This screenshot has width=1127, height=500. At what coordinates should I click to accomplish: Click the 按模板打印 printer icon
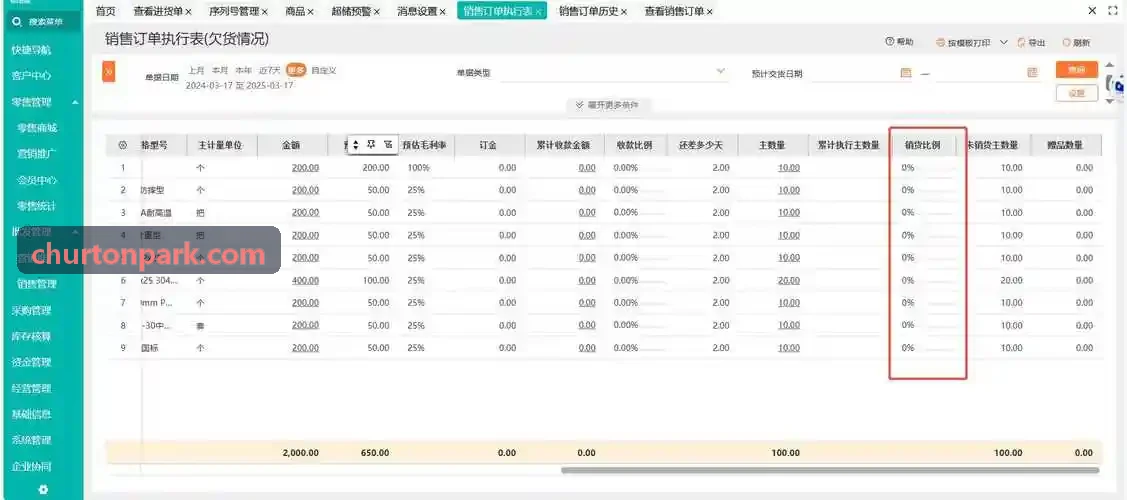[940, 43]
